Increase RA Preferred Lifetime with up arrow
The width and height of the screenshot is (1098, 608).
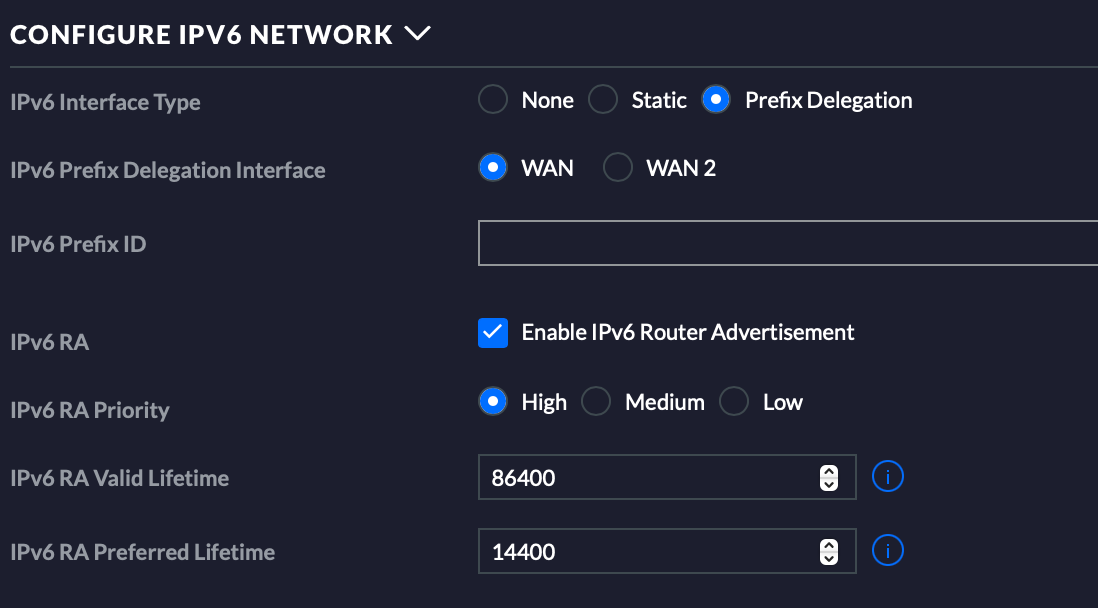click(x=828, y=546)
